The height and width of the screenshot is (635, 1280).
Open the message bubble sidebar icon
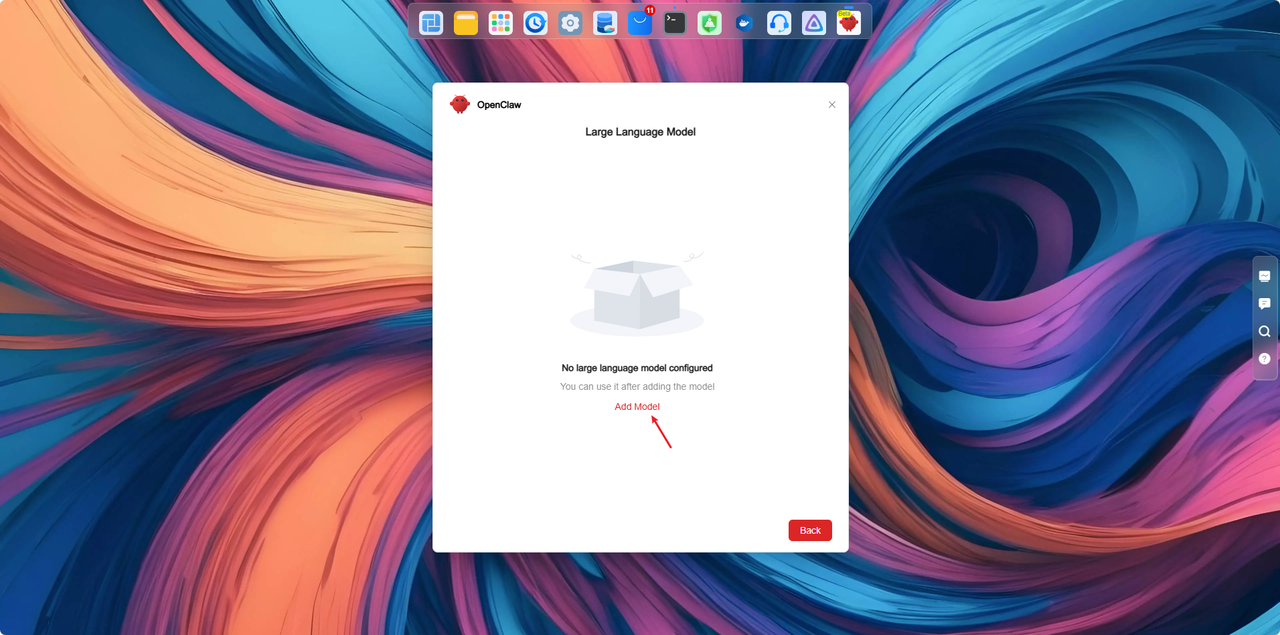tap(1265, 304)
